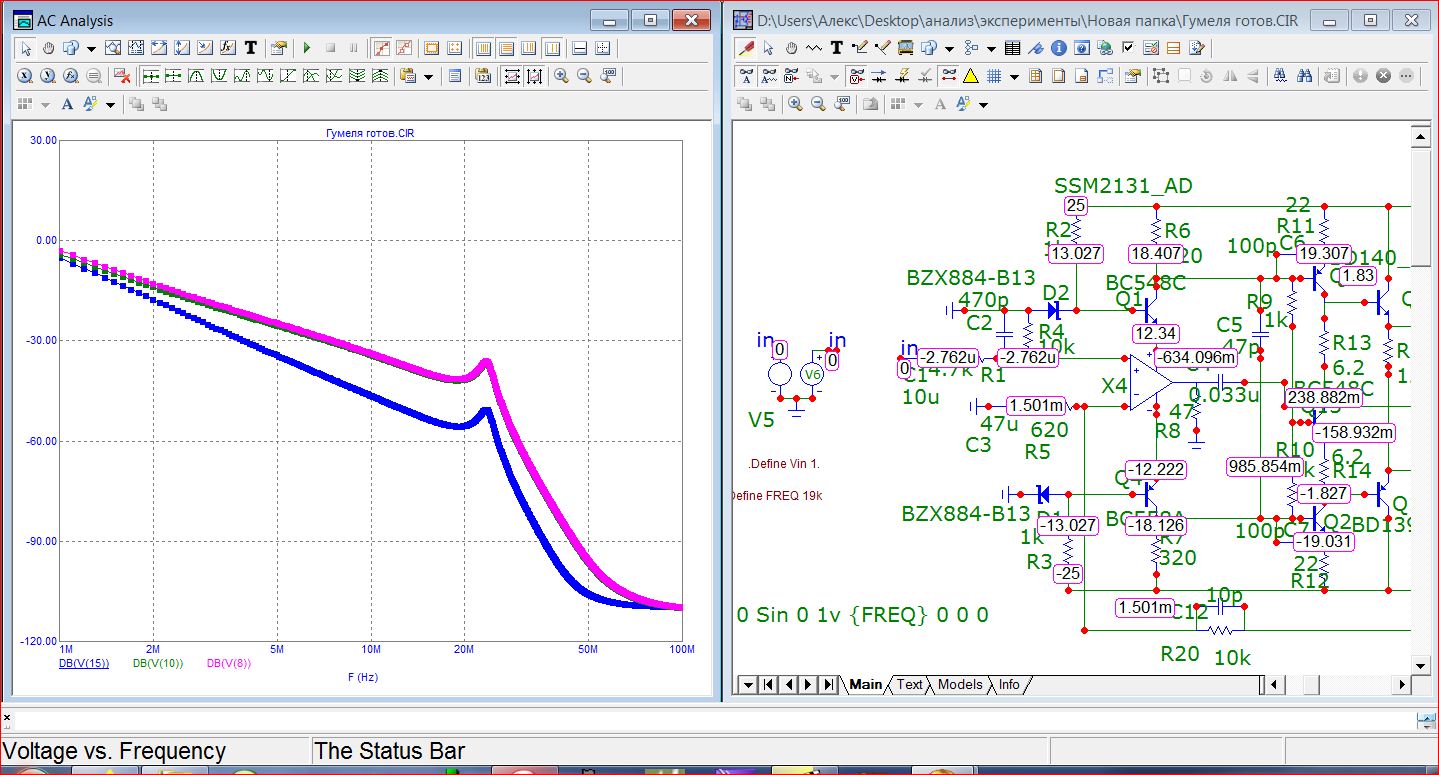Click the DB(V(15)) trace label

pos(84,663)
